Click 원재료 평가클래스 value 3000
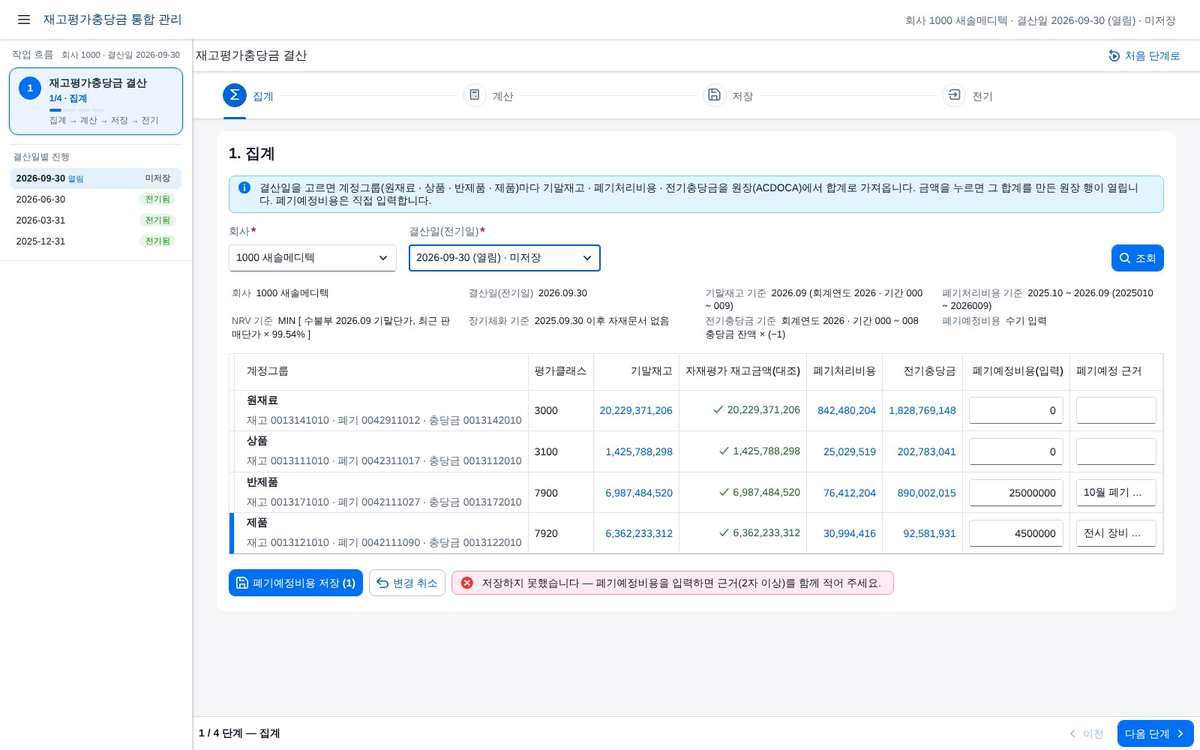This screenshot has width=1200, height=750. point(546,410)
